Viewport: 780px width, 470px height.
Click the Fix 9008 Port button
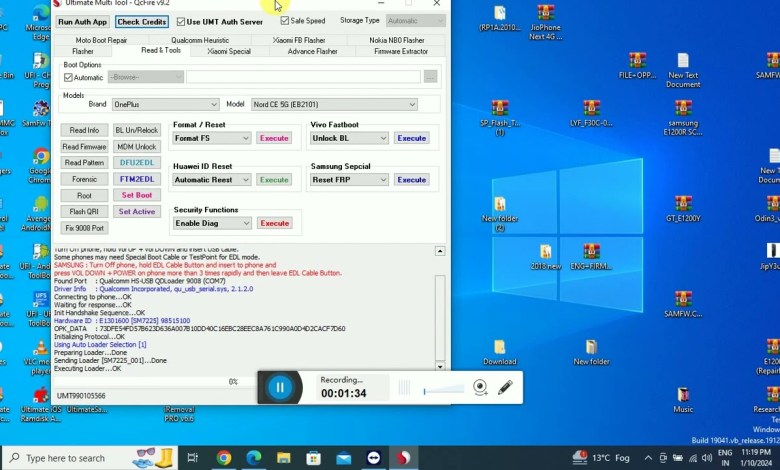84,228
